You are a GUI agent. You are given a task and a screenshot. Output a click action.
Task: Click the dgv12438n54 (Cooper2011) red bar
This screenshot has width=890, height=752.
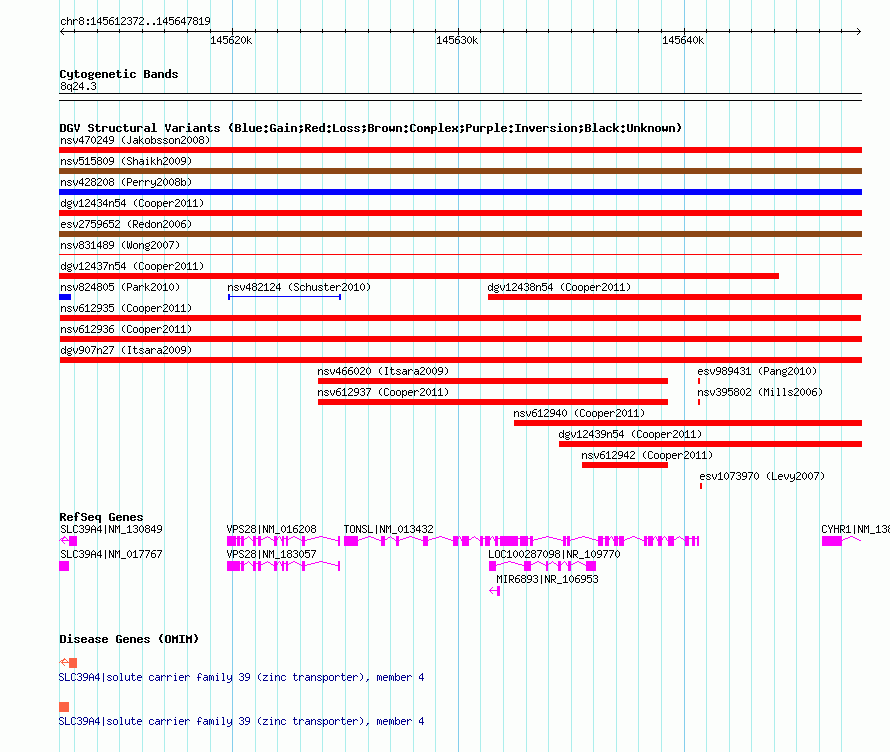(x=675, y=297)
